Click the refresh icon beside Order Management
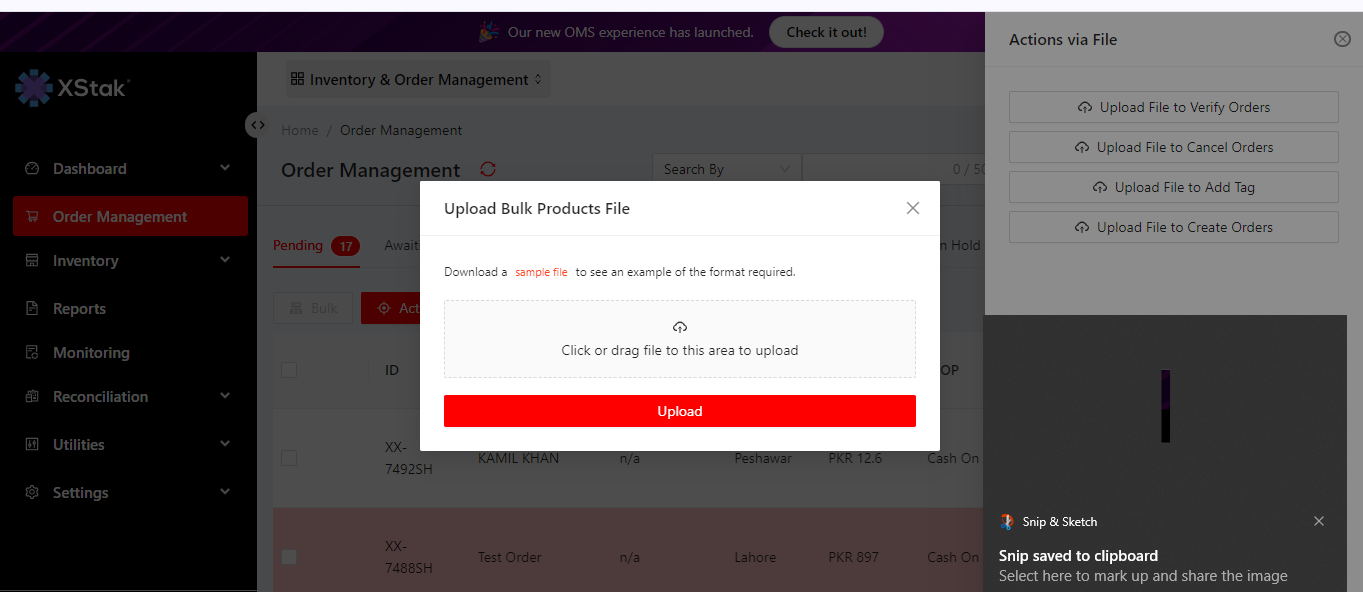 488,169
